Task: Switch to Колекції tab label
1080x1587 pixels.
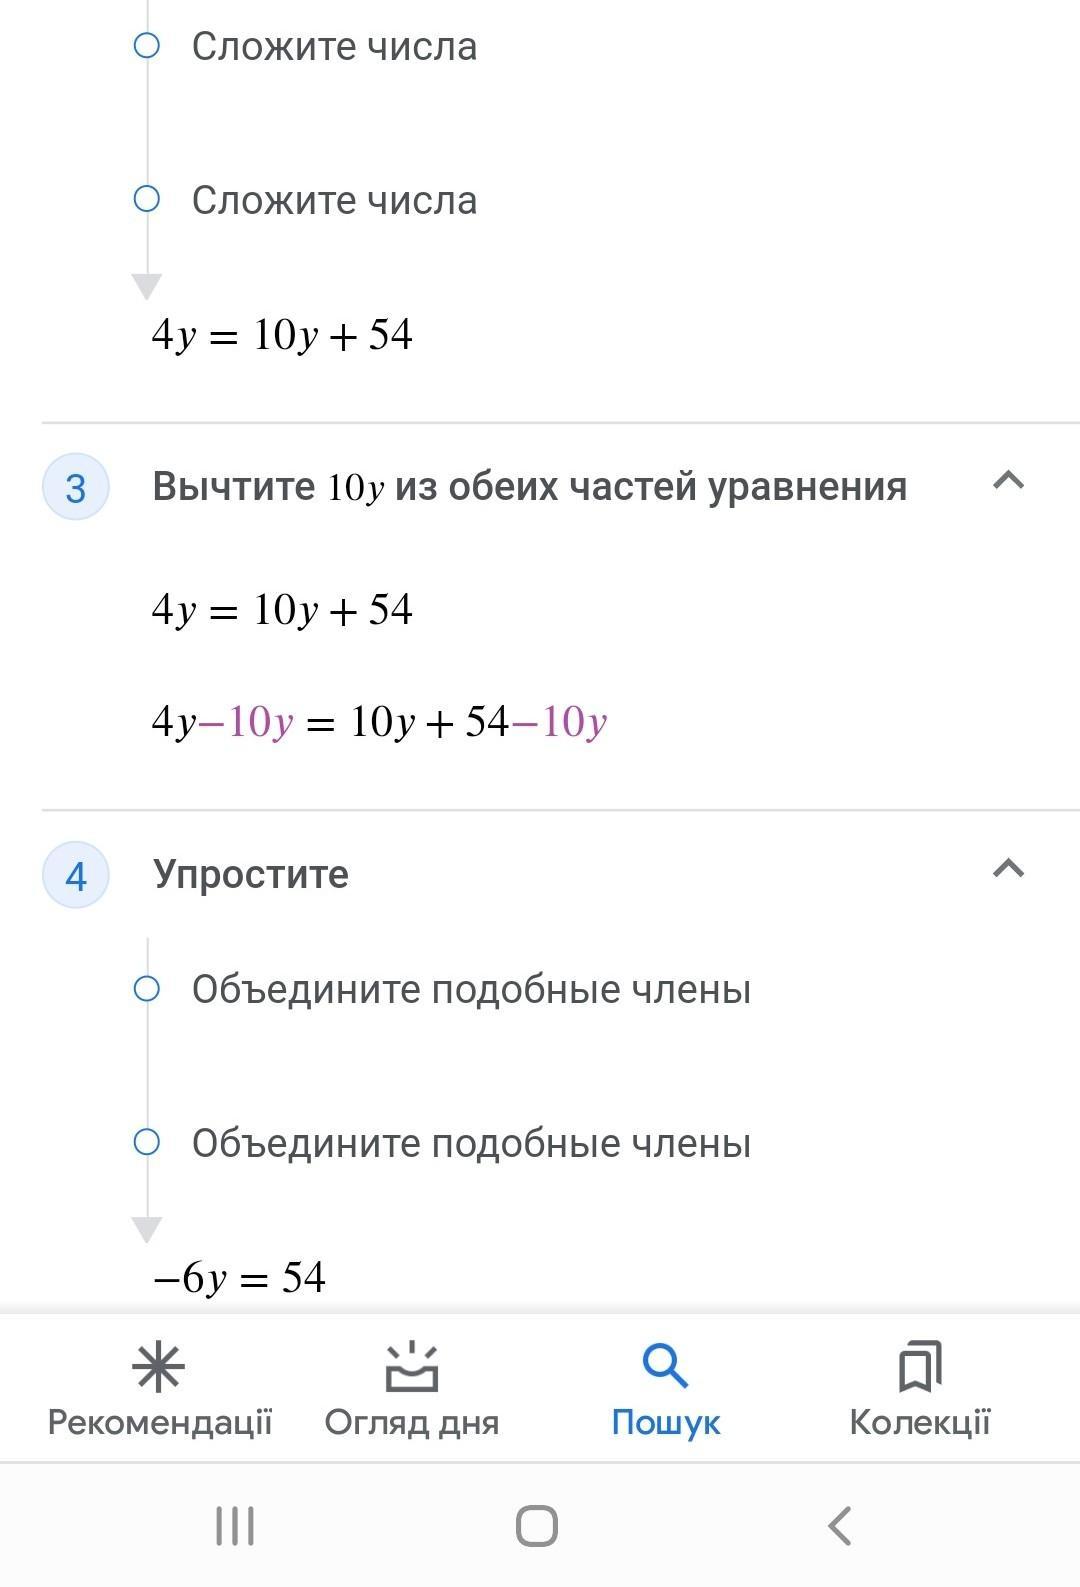Action: click(919, 1422)
